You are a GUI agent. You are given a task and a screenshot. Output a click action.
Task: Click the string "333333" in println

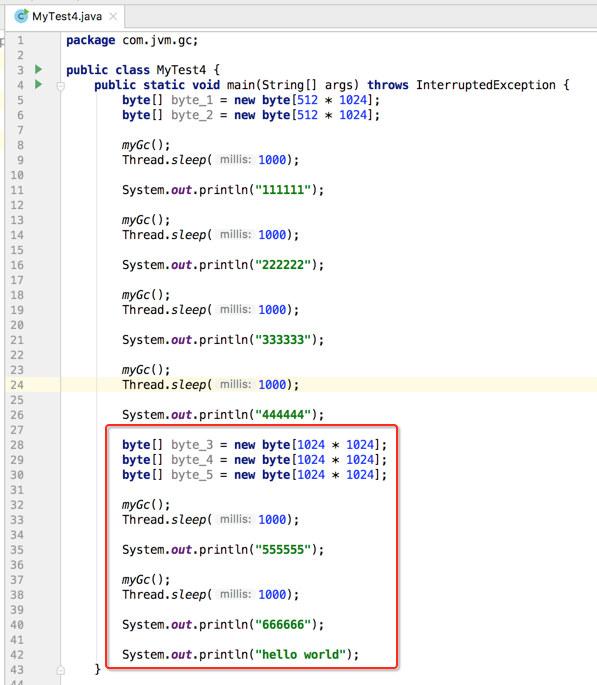(283, 340)
